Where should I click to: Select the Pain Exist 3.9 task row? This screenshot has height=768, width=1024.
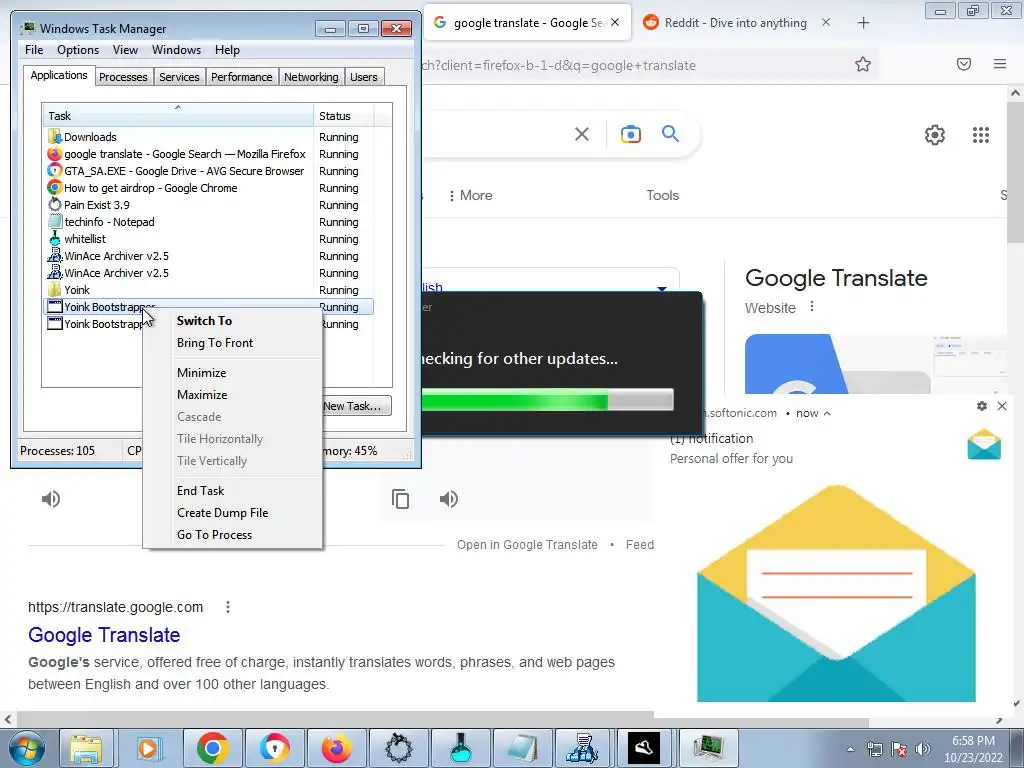pyautogui.click(x=208, y=205)
